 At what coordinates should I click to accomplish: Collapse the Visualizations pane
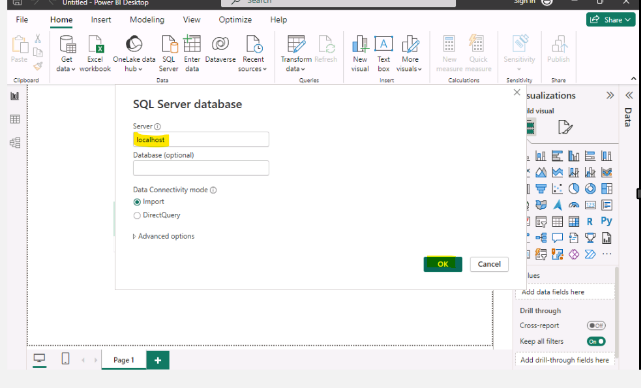pyautogui.click(x=610, y=95)
